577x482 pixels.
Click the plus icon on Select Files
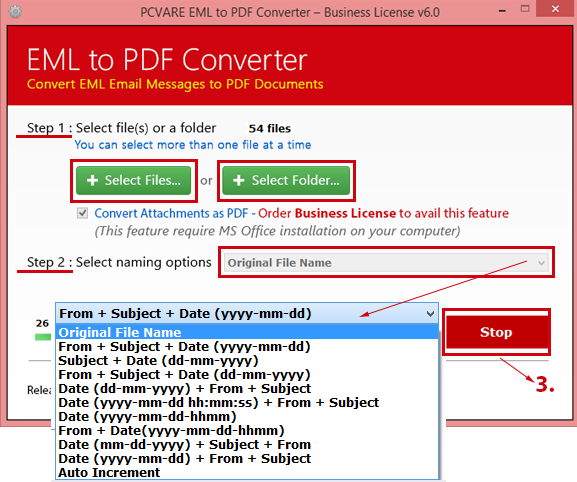coord(92,180)
